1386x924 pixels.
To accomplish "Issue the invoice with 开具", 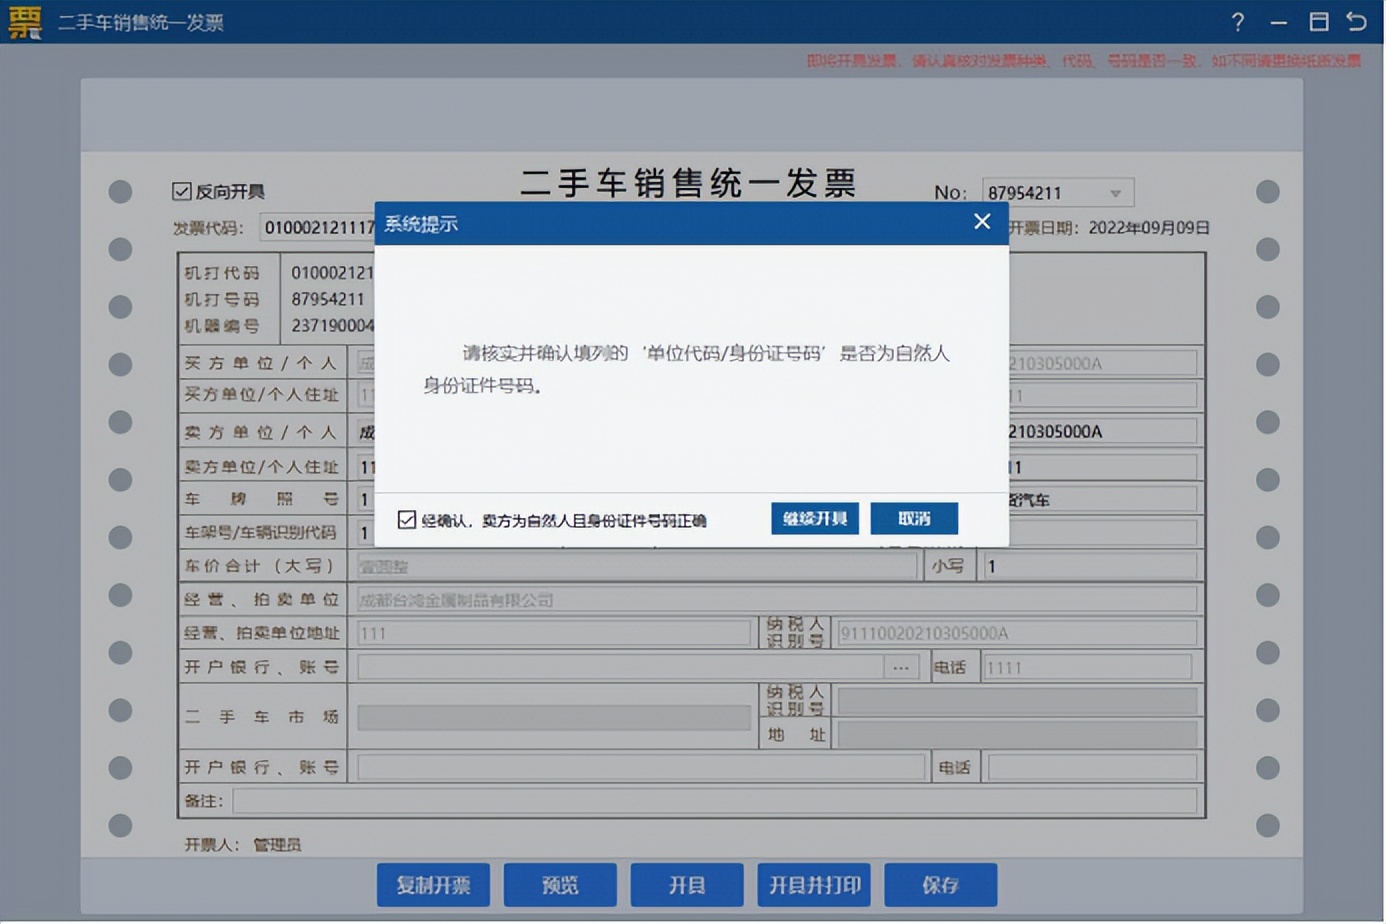I will tap(687, 884).
